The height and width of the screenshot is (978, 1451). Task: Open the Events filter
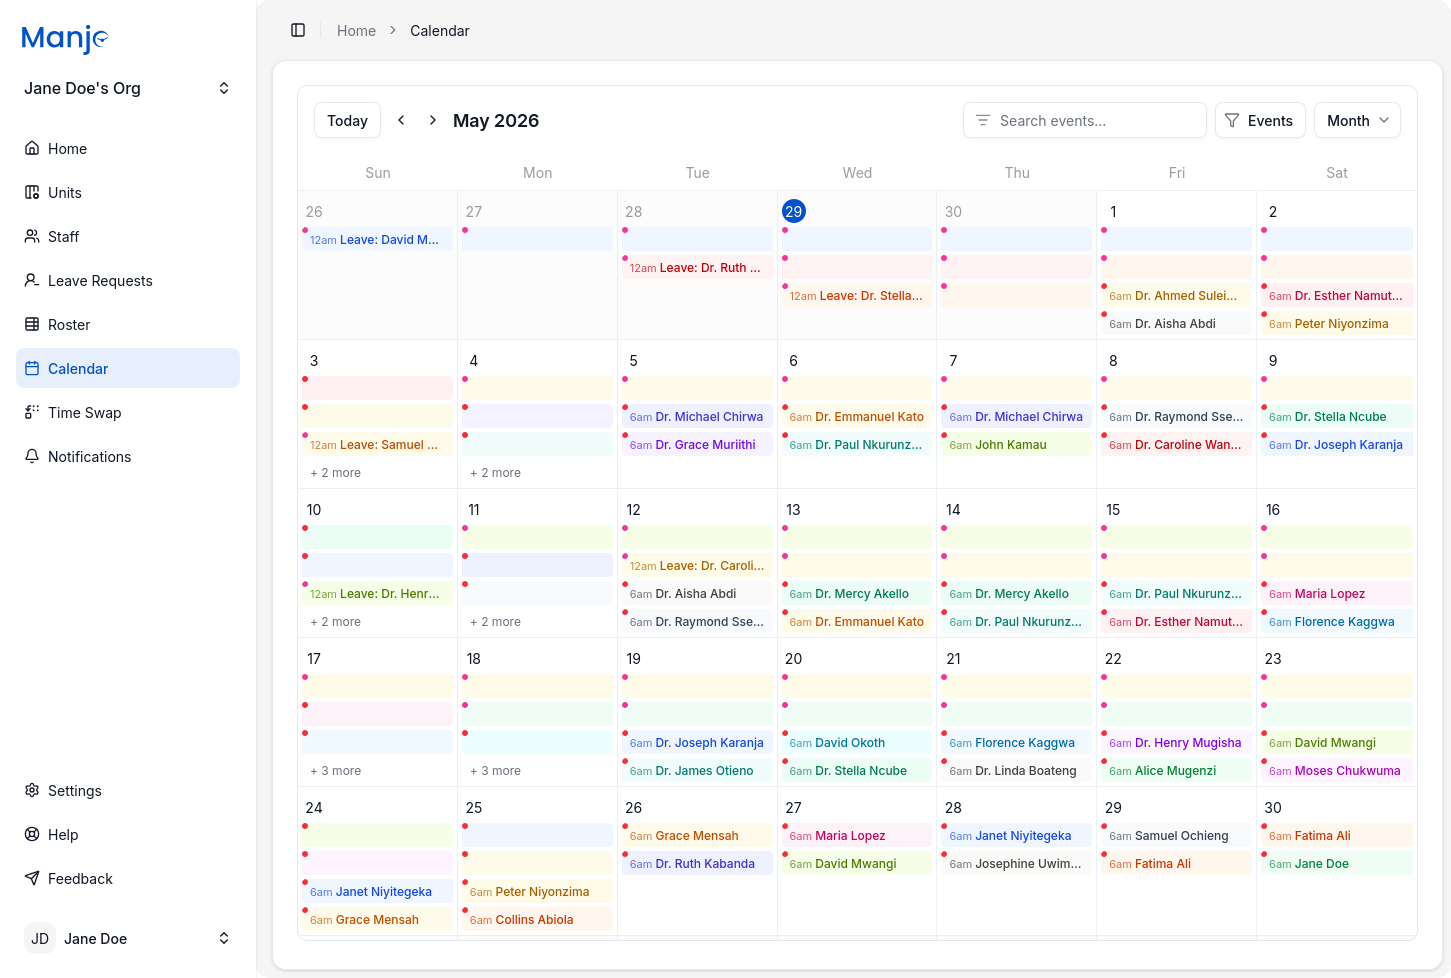coord(1259,120)
